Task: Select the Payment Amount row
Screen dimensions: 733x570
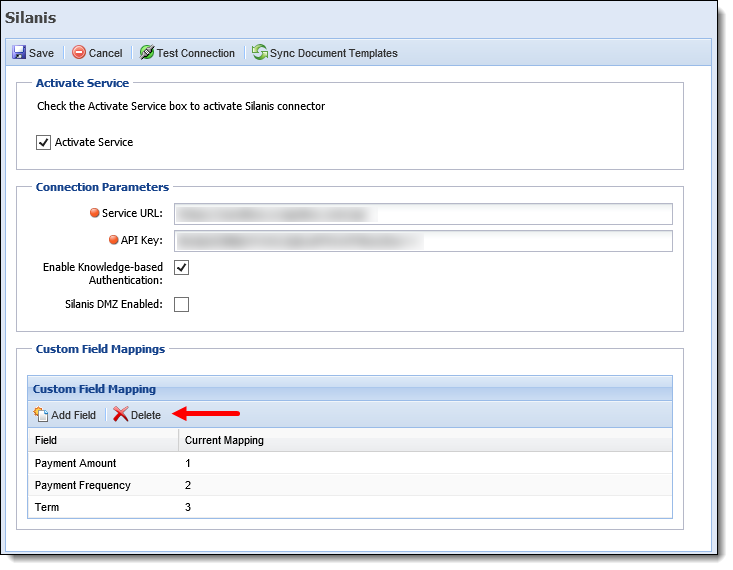Action: (350, 463)
